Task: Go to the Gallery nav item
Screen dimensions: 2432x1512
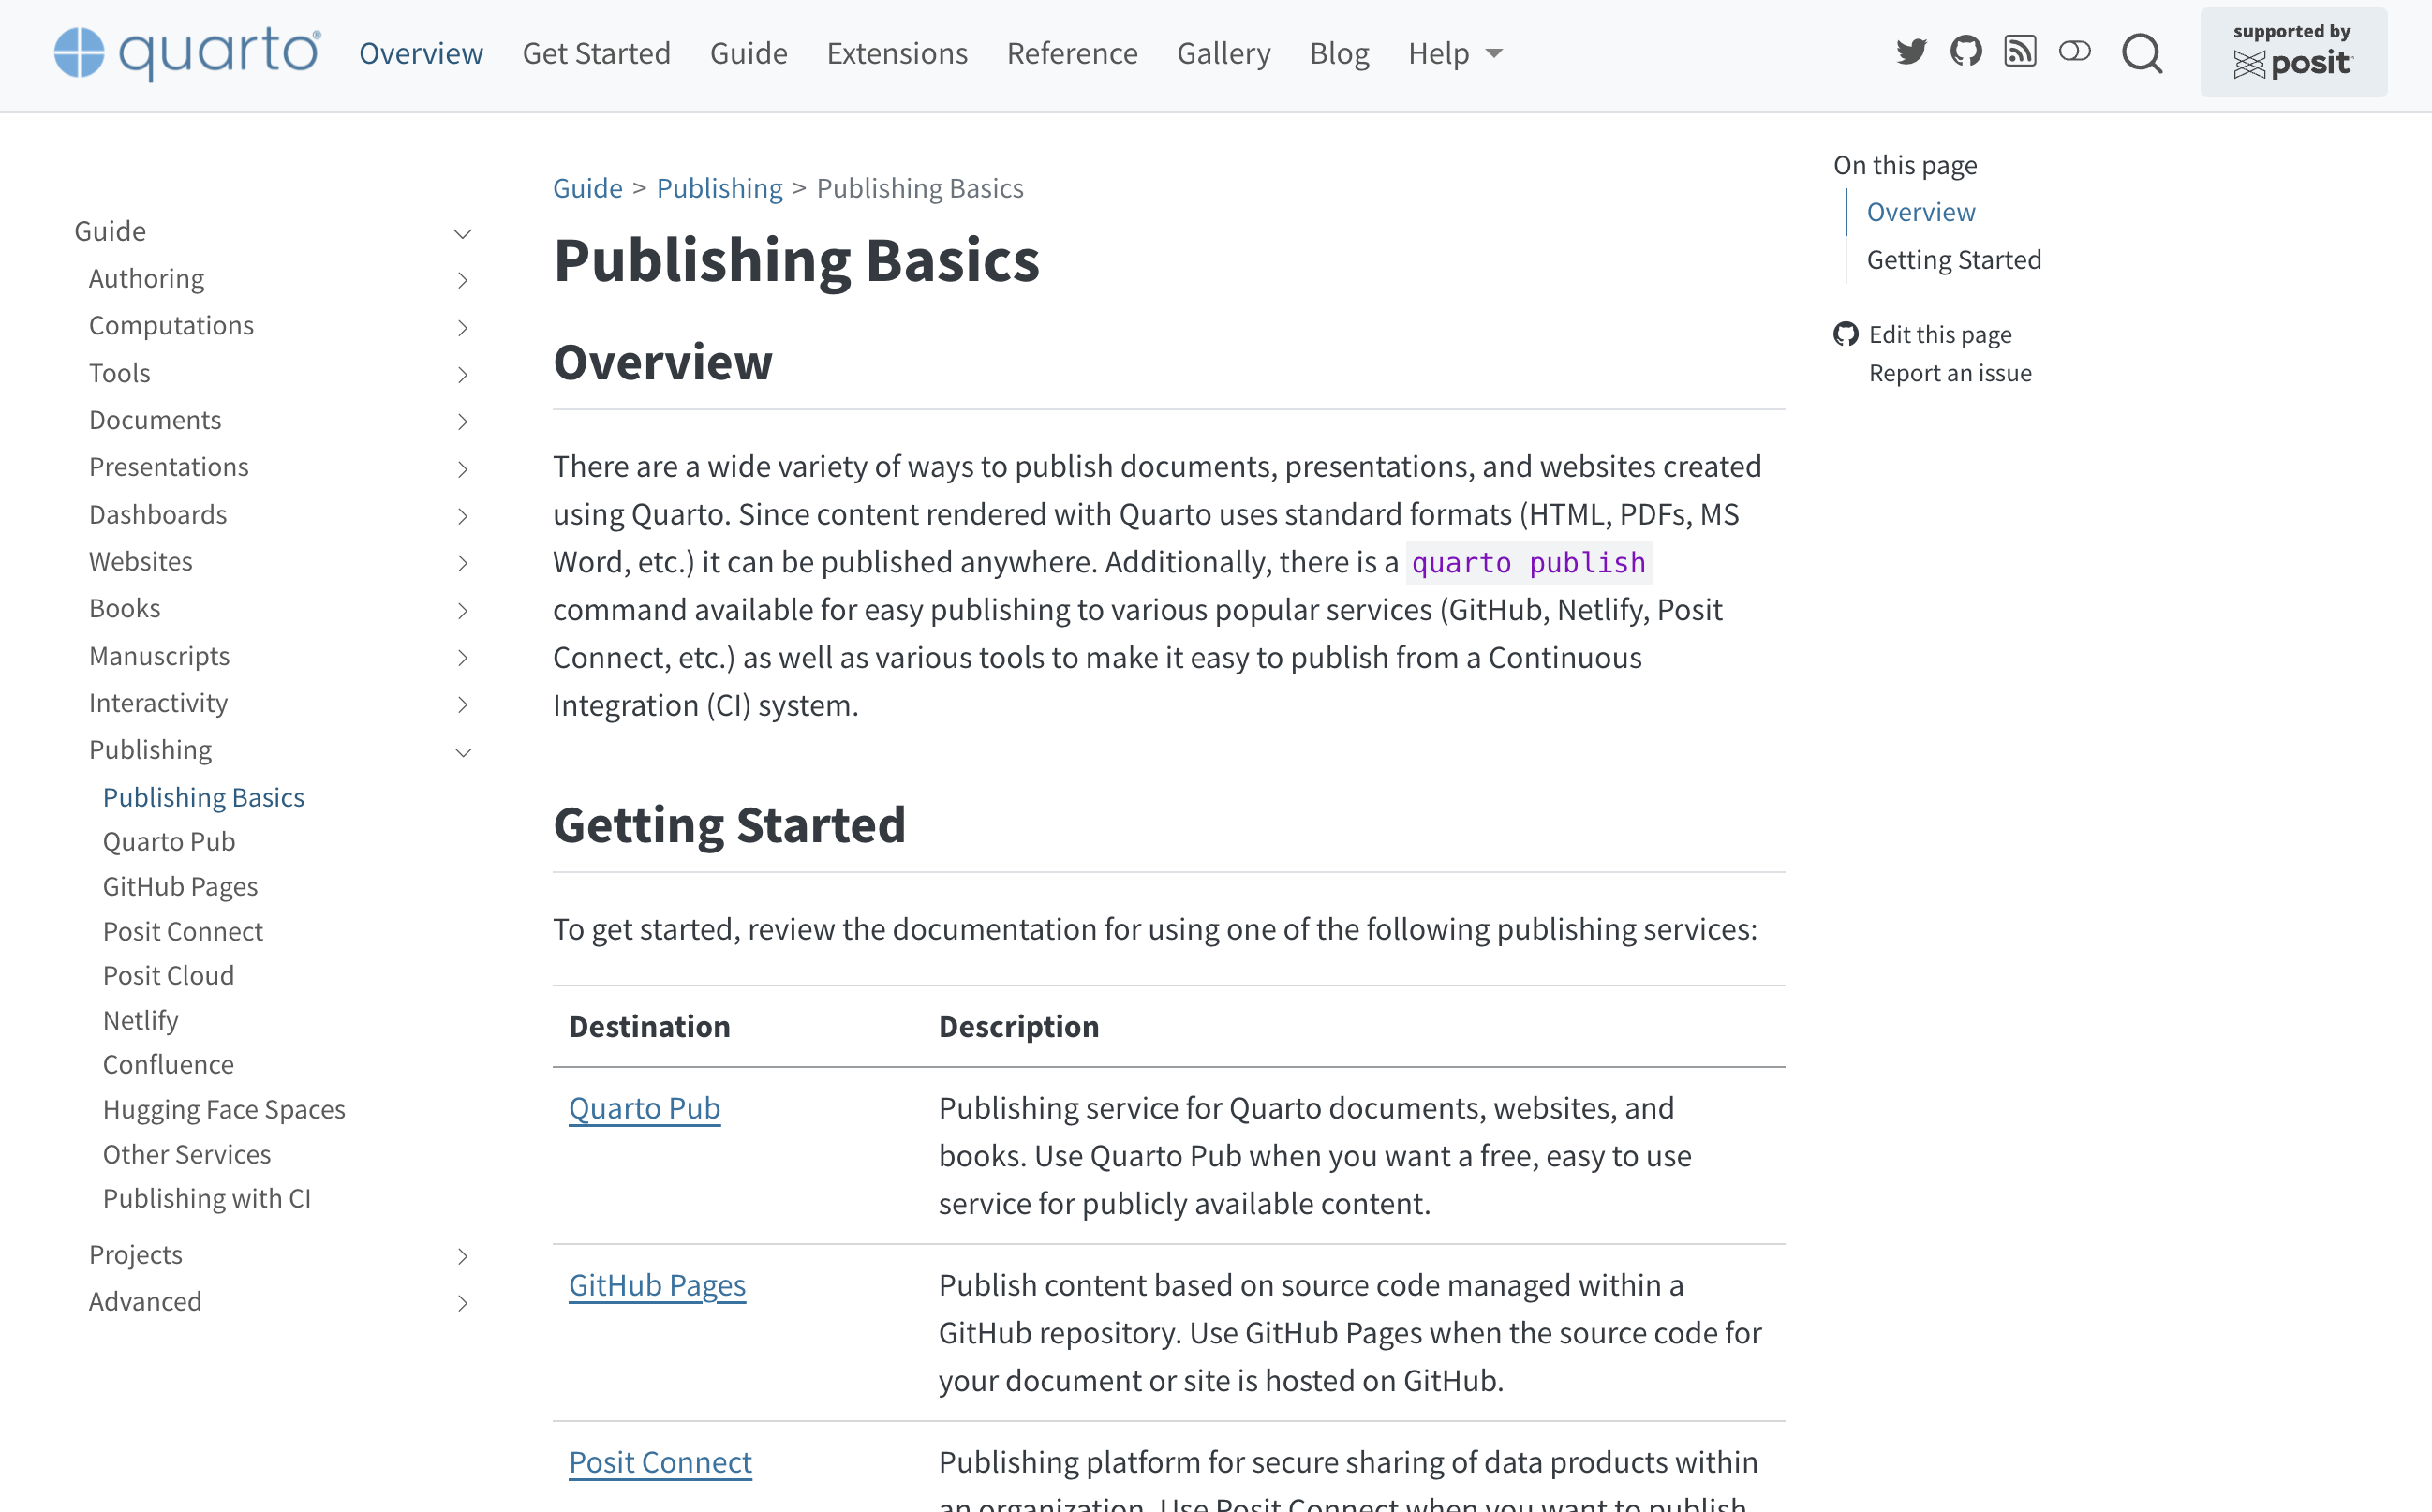Action: point(1223,53)
